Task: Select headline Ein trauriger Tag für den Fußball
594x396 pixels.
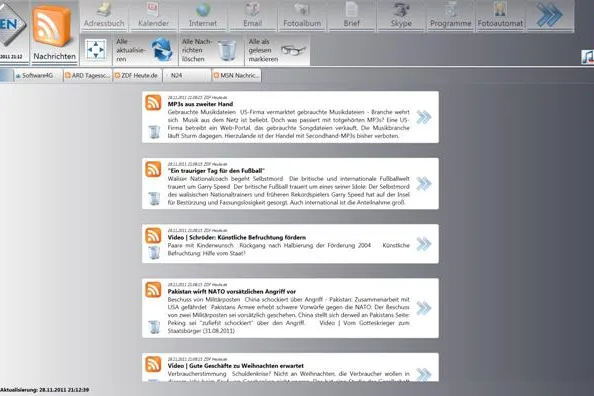Action: tap(216, 171)
